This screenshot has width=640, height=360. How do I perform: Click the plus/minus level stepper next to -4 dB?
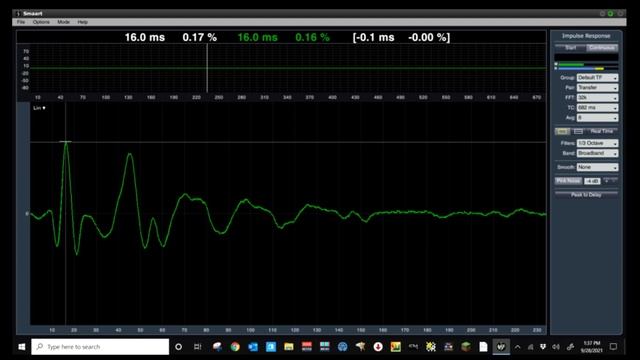[610, 181]
